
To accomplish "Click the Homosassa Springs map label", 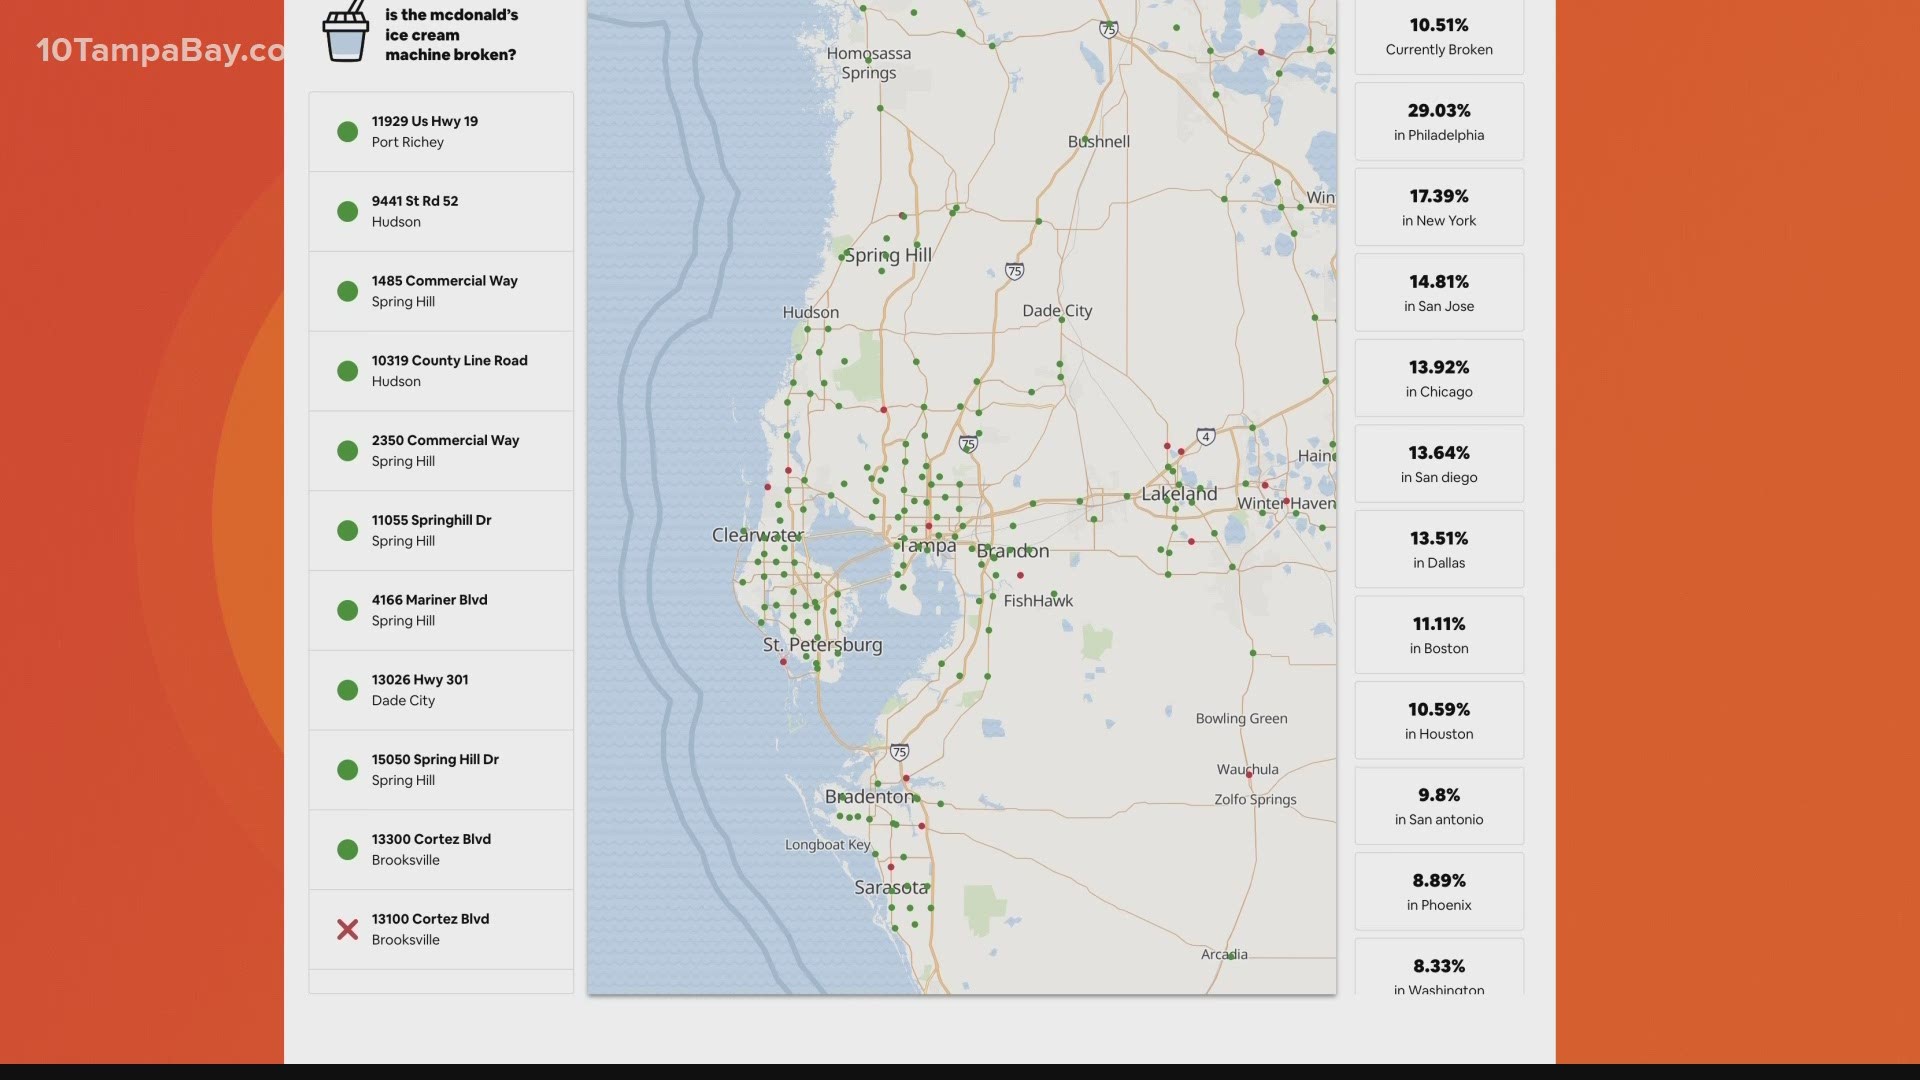I will pyautogui.click(x=868, y=63).
